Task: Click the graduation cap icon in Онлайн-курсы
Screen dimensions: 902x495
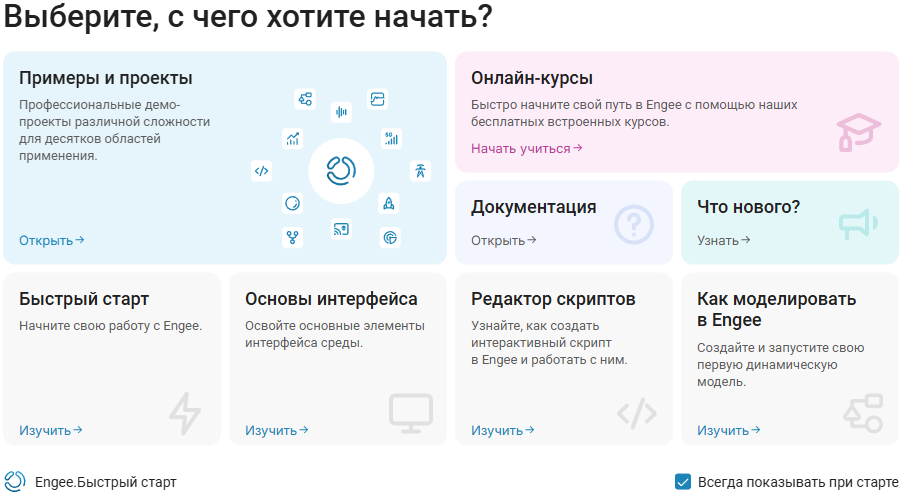Action: [x=858, y=132]
